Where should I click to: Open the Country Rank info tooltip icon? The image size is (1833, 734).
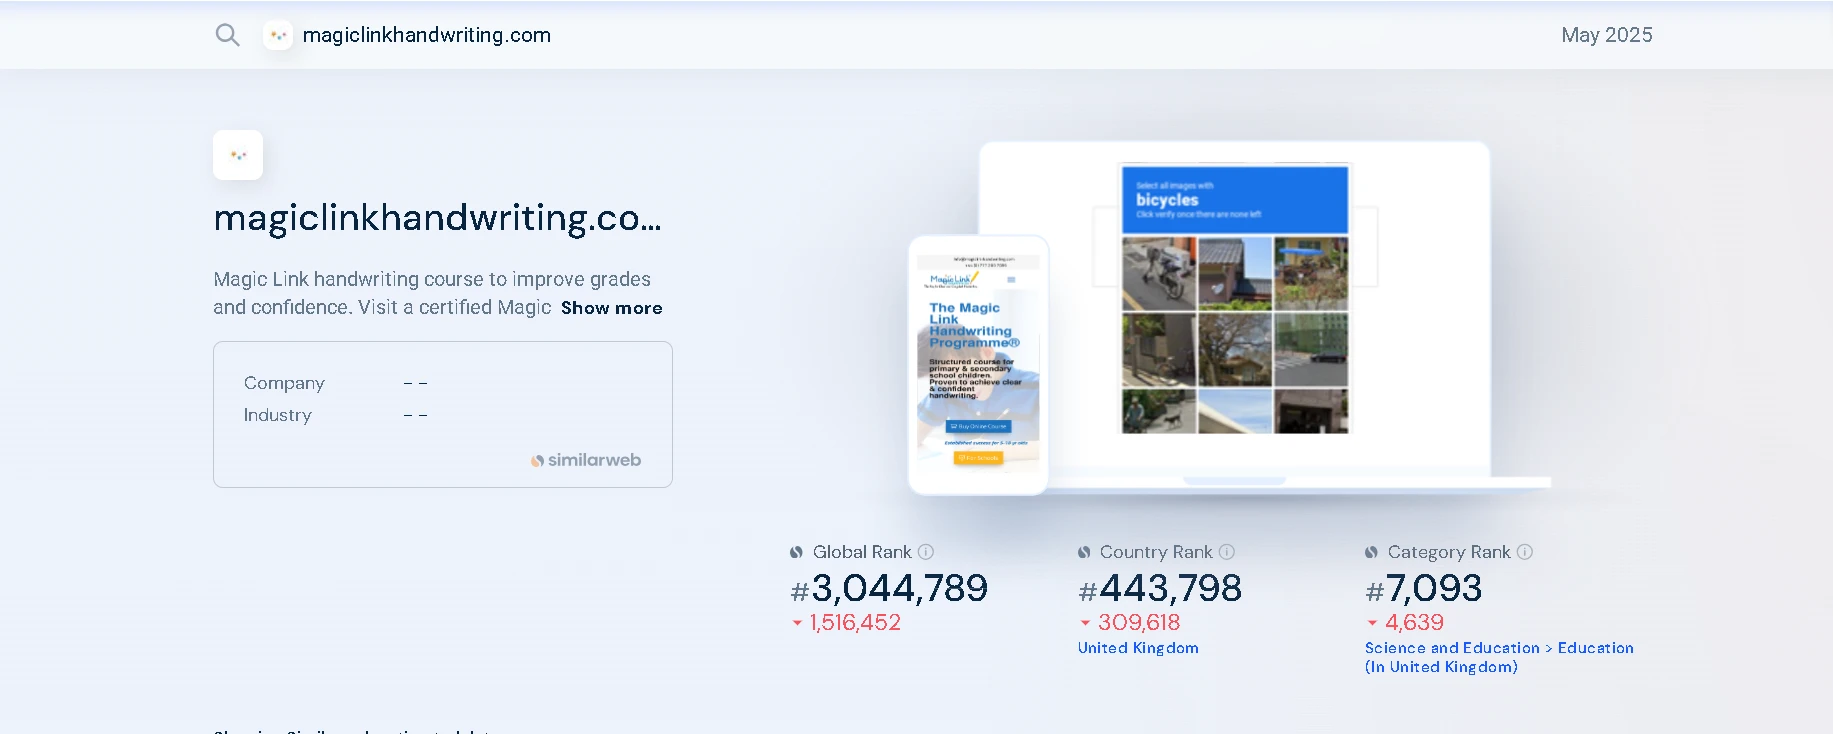pos(1227,552)
